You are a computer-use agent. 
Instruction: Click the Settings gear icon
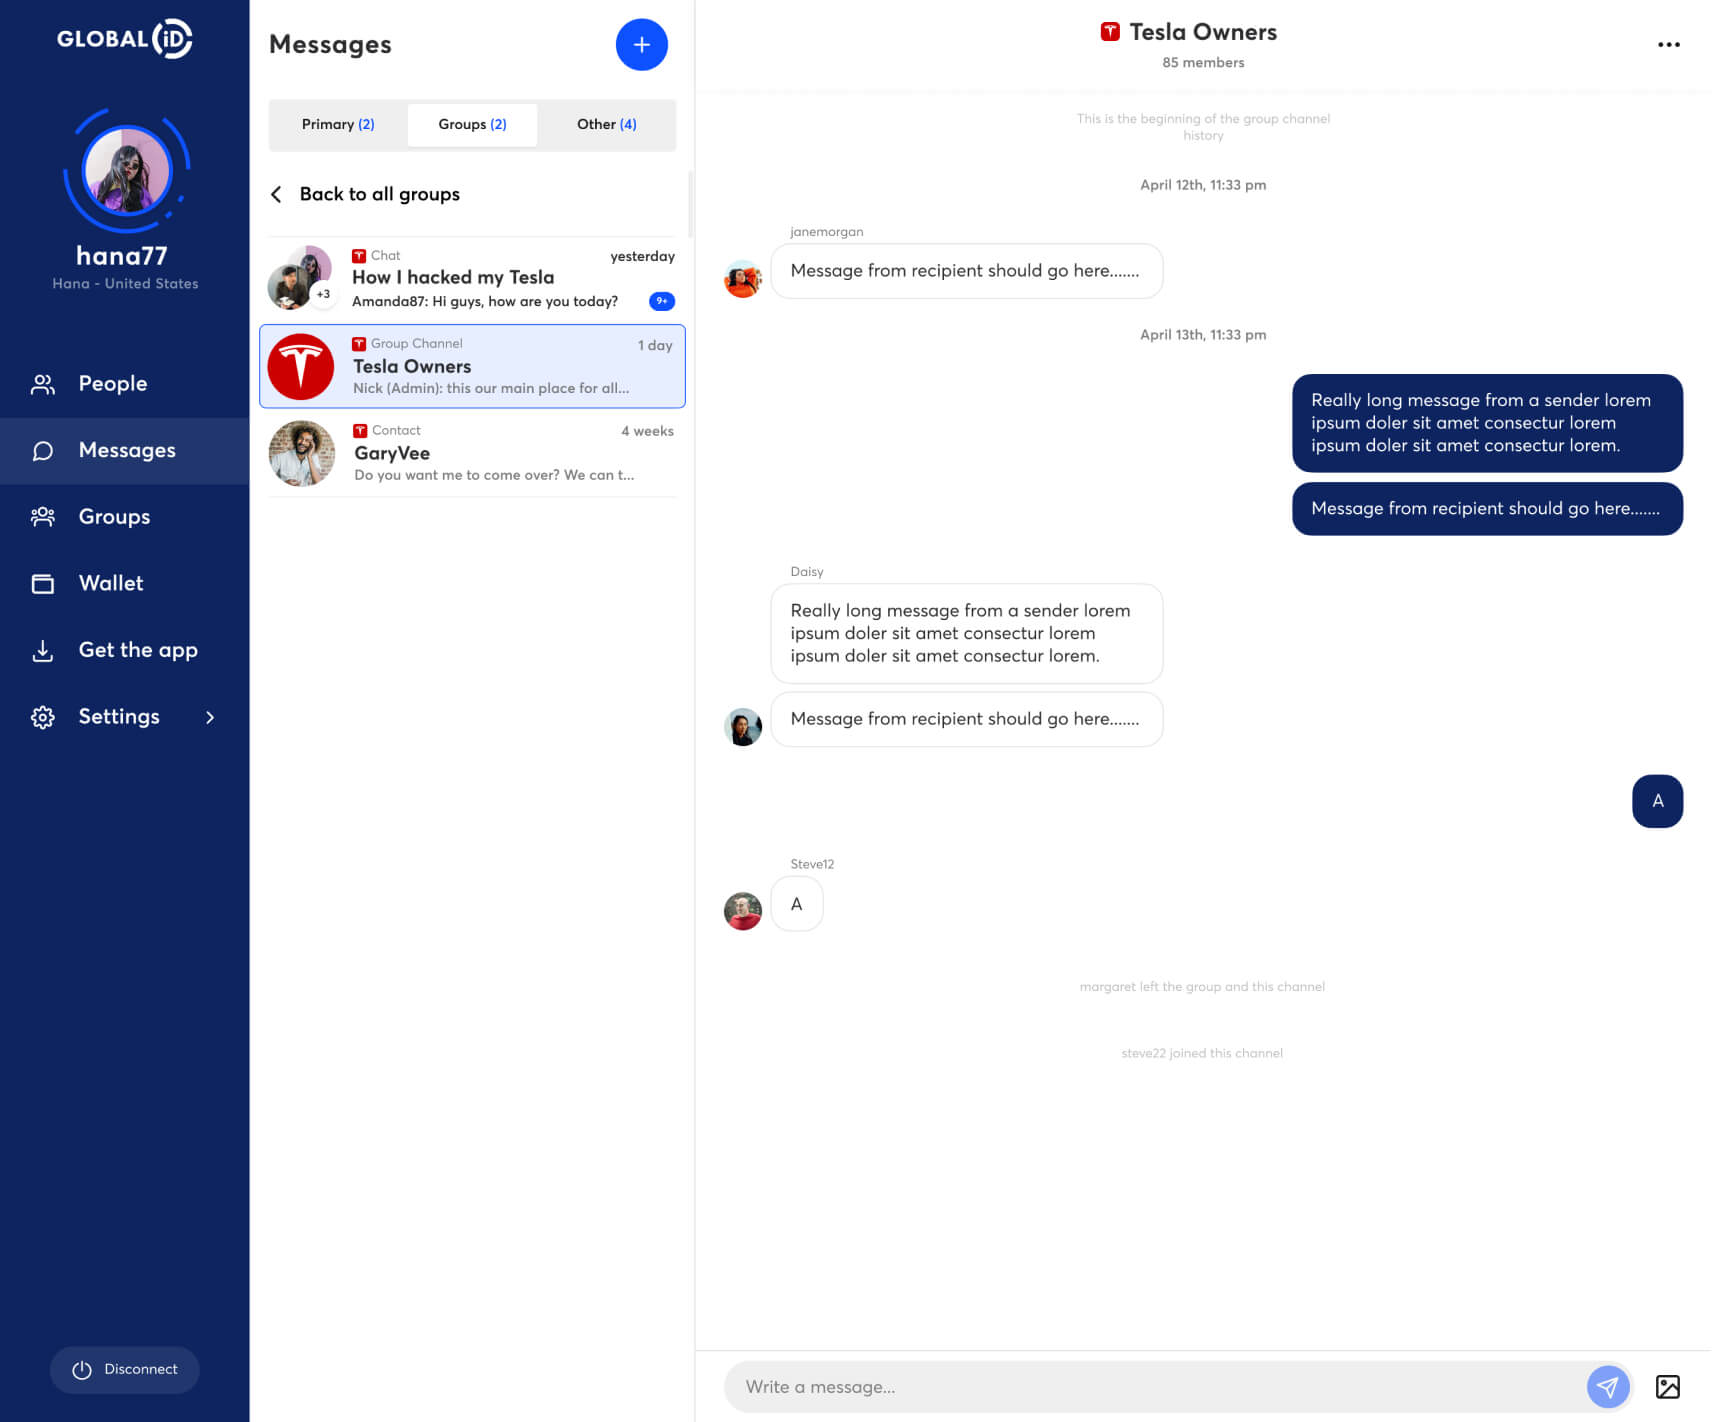(x=42, y=717)
